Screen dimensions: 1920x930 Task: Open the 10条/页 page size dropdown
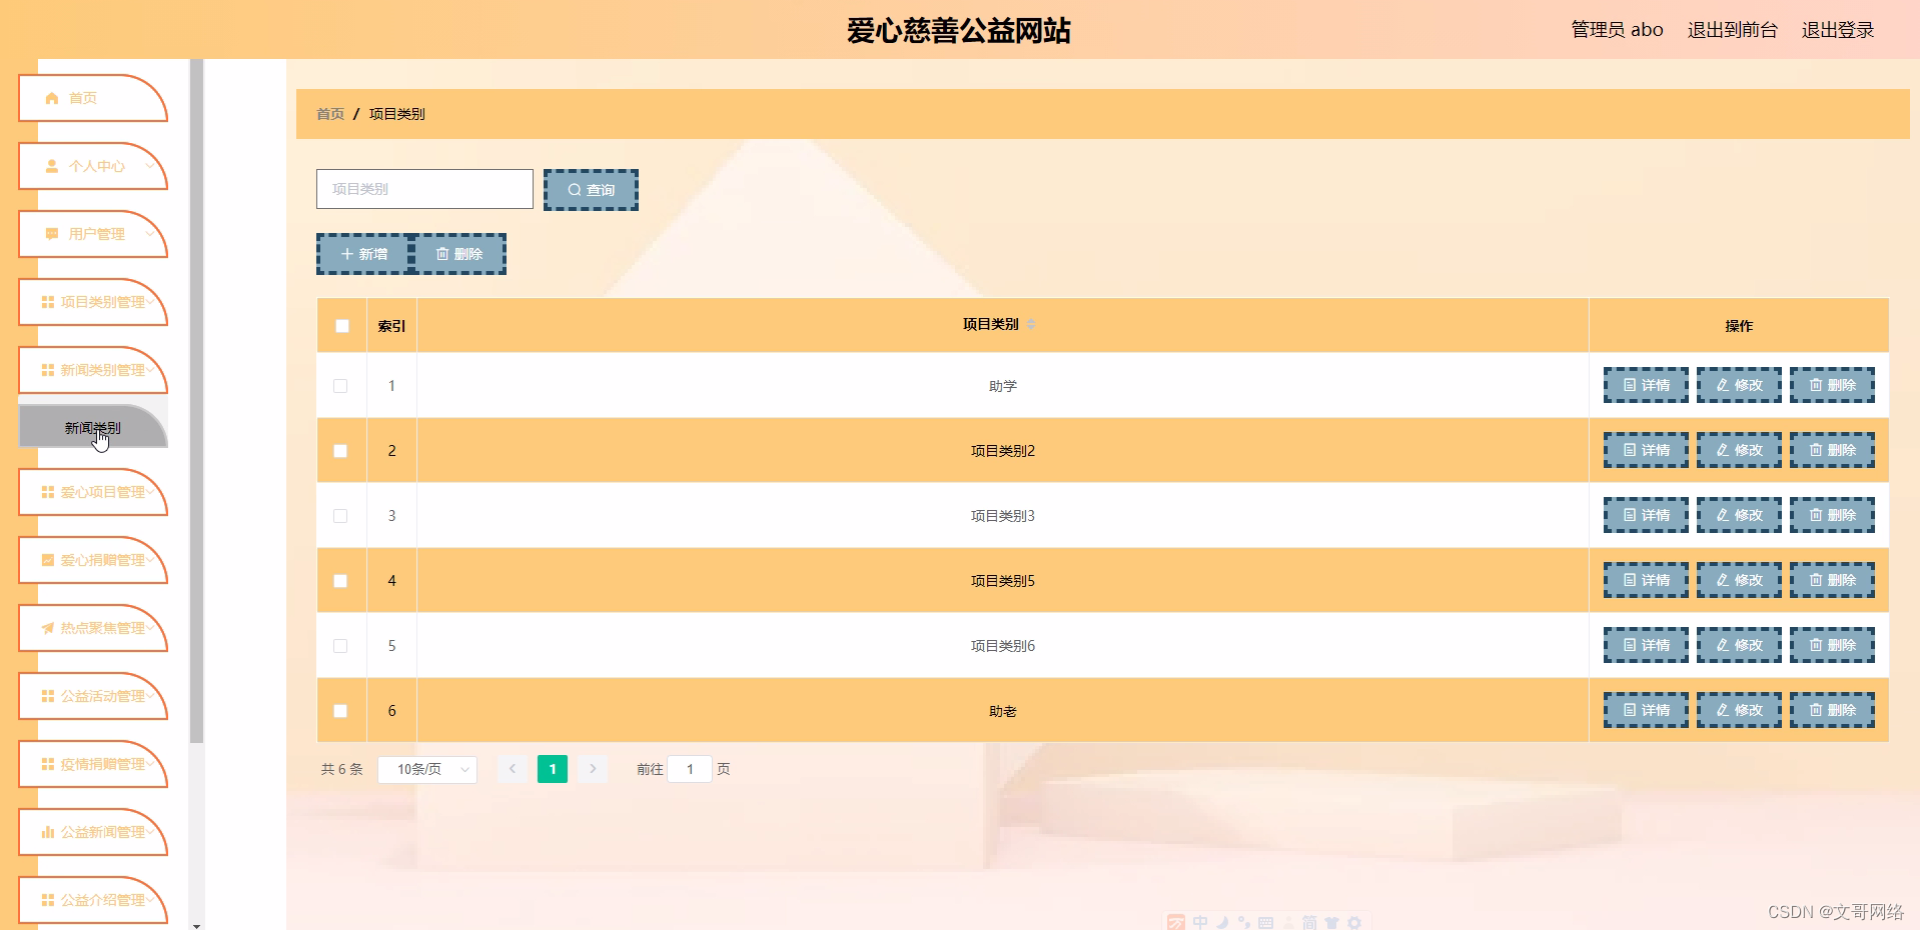pos(427,769)
